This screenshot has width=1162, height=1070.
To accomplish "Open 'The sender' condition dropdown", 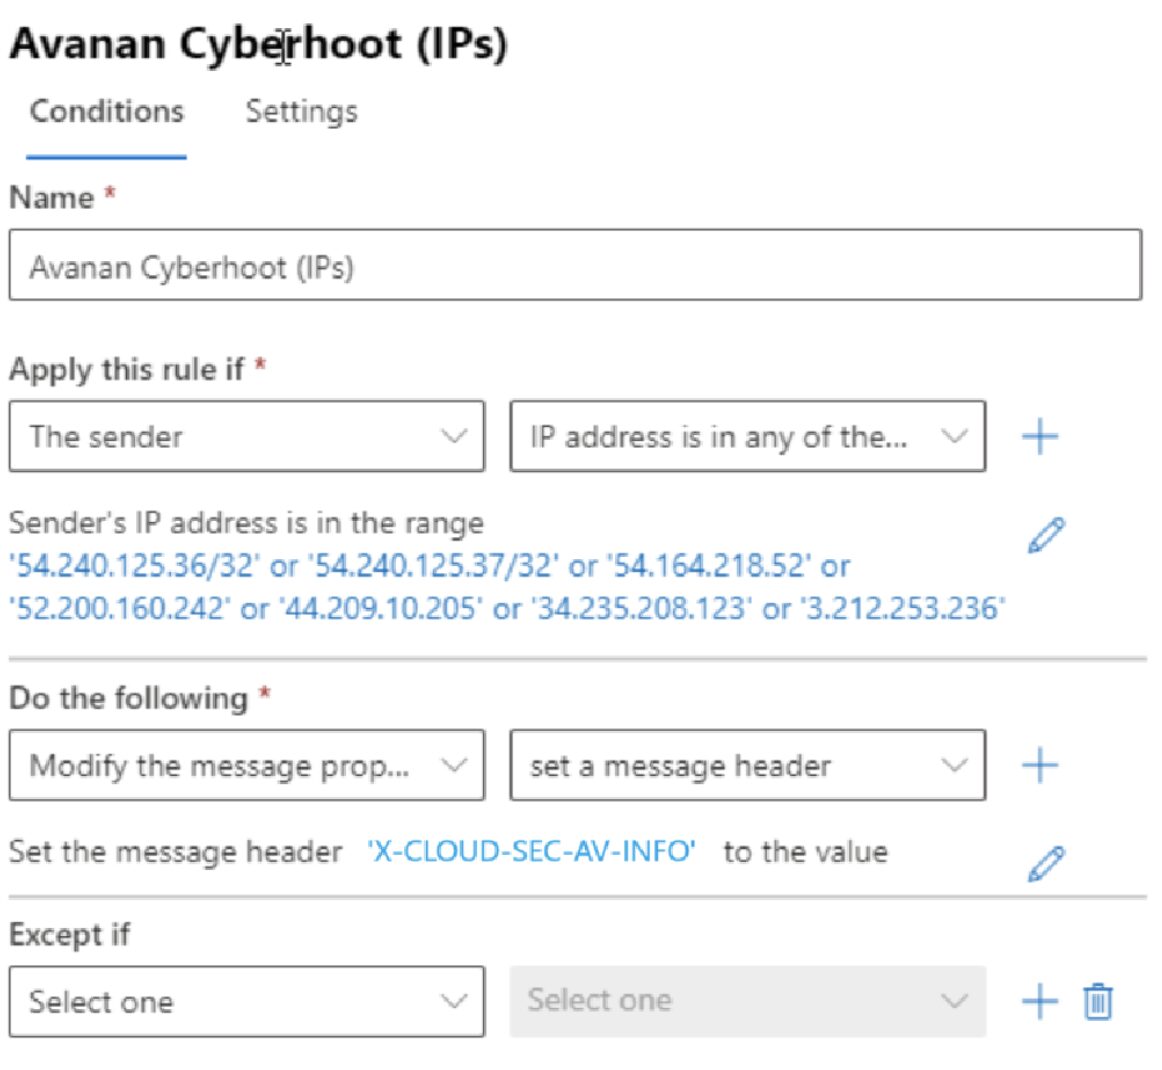I will (x=246, y=436).
